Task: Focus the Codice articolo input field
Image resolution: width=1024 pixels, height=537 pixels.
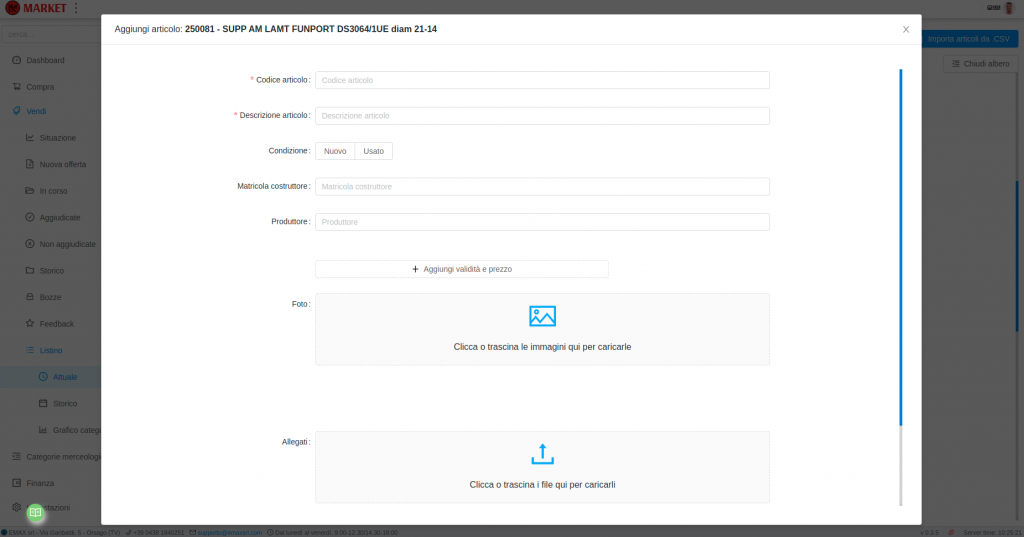Action: [542, 80]
